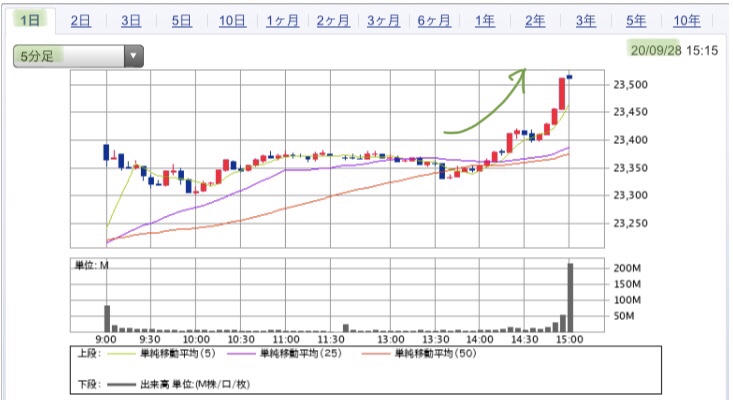Screen dimensions: 733x400
Task: Click the 9:30 time axis label
Action: [x=150, y=339]
